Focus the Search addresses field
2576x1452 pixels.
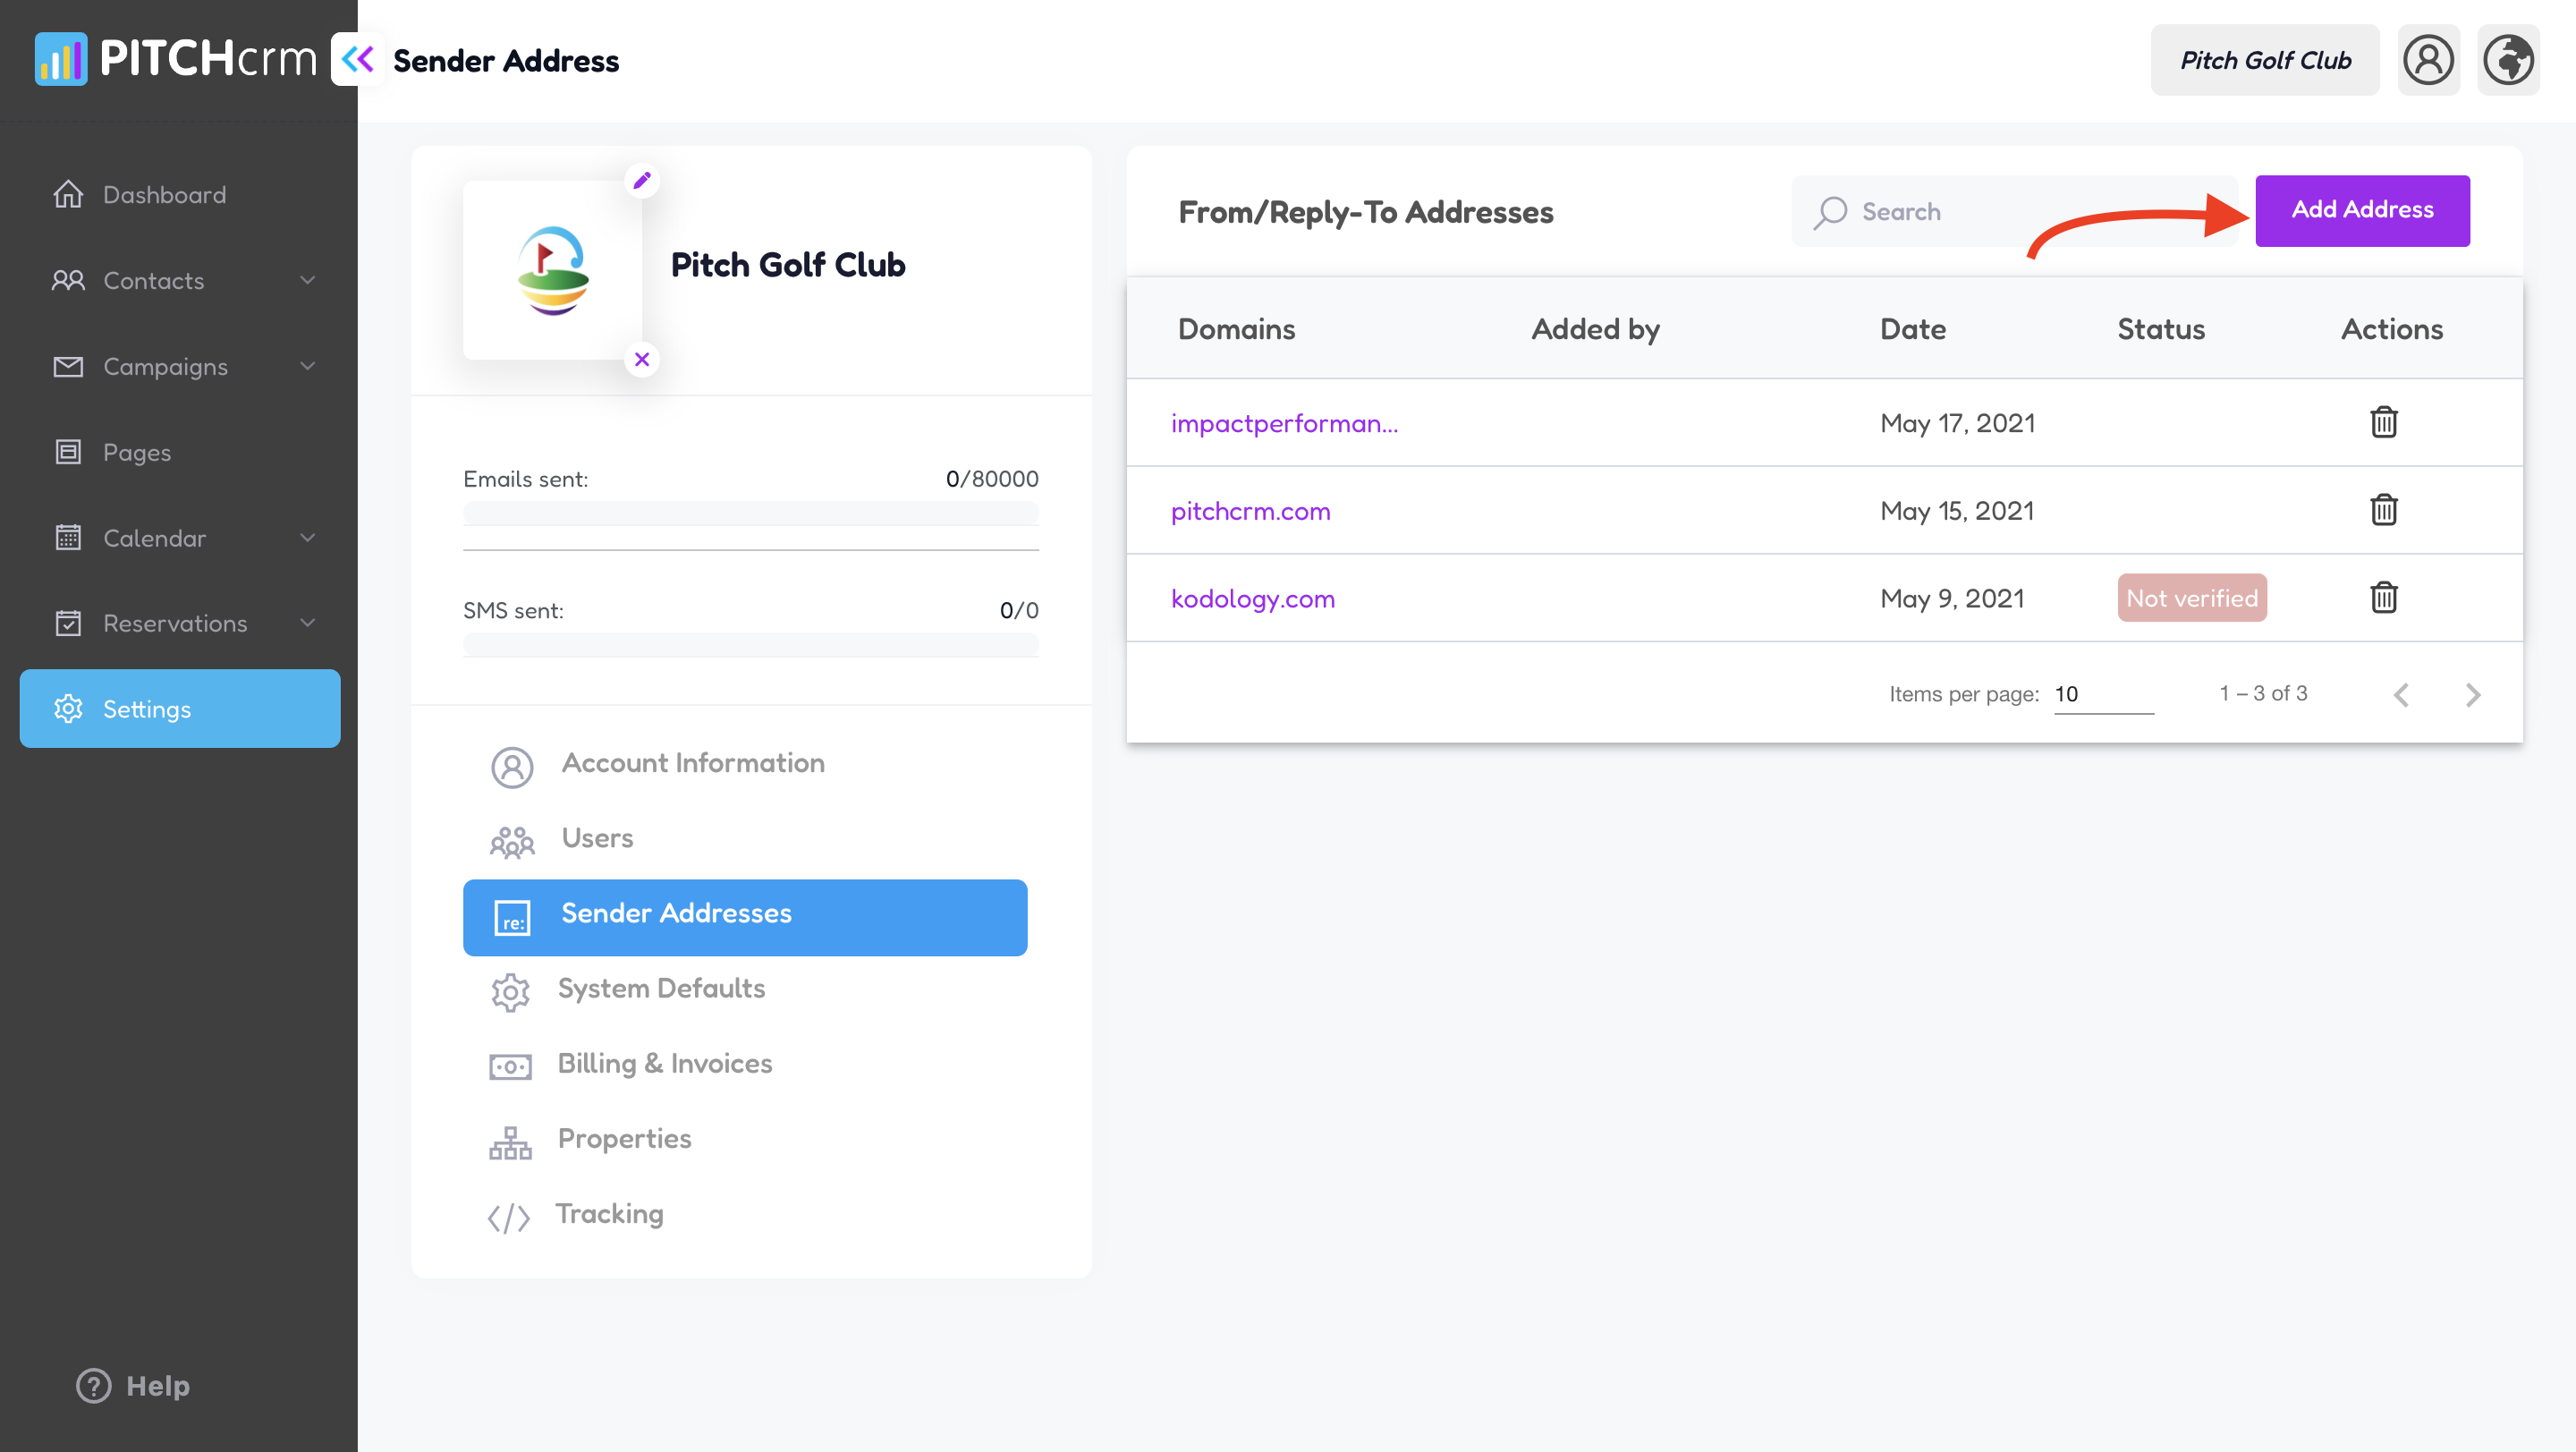tap(2014, 211)
